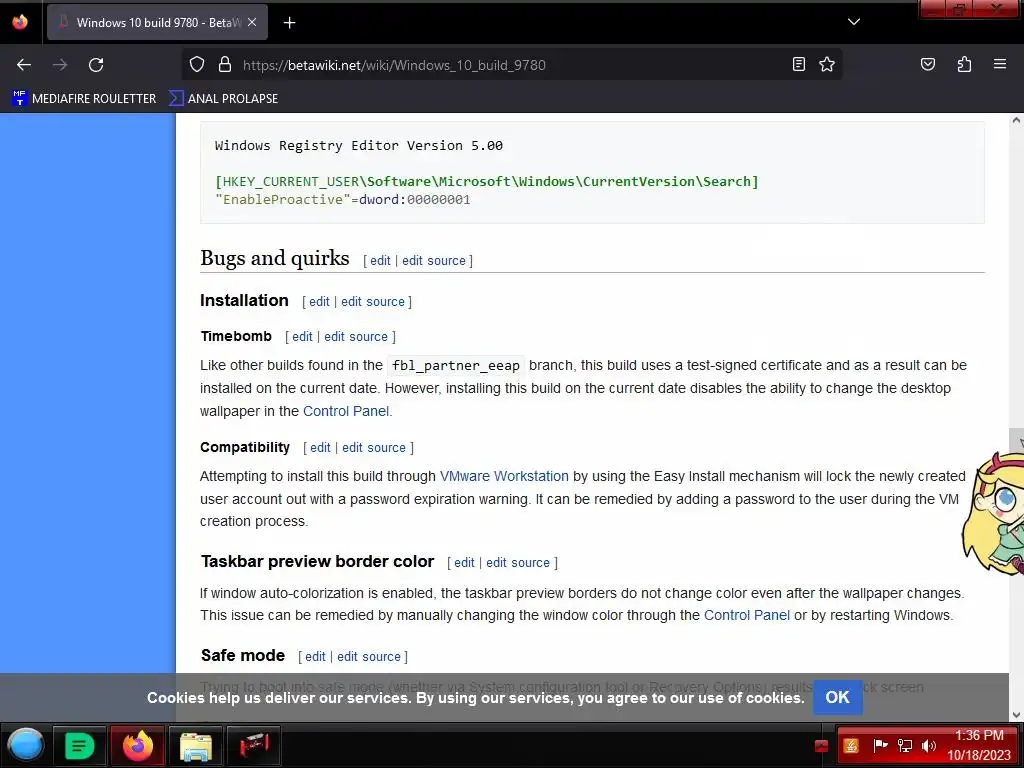Edit the Timebomb section
This screenshot has height=768, width=1024.
tap(302, 337)
